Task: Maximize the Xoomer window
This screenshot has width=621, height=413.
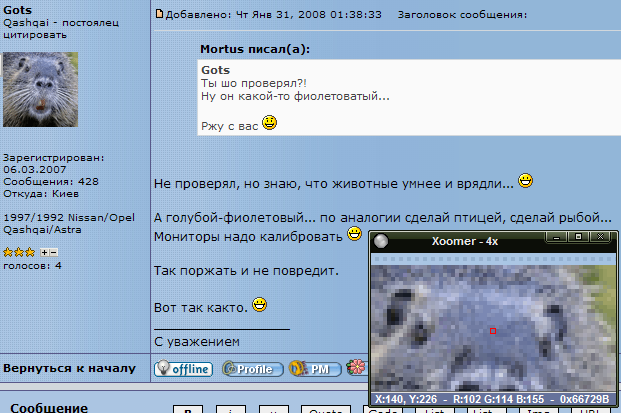Action: 579,238
